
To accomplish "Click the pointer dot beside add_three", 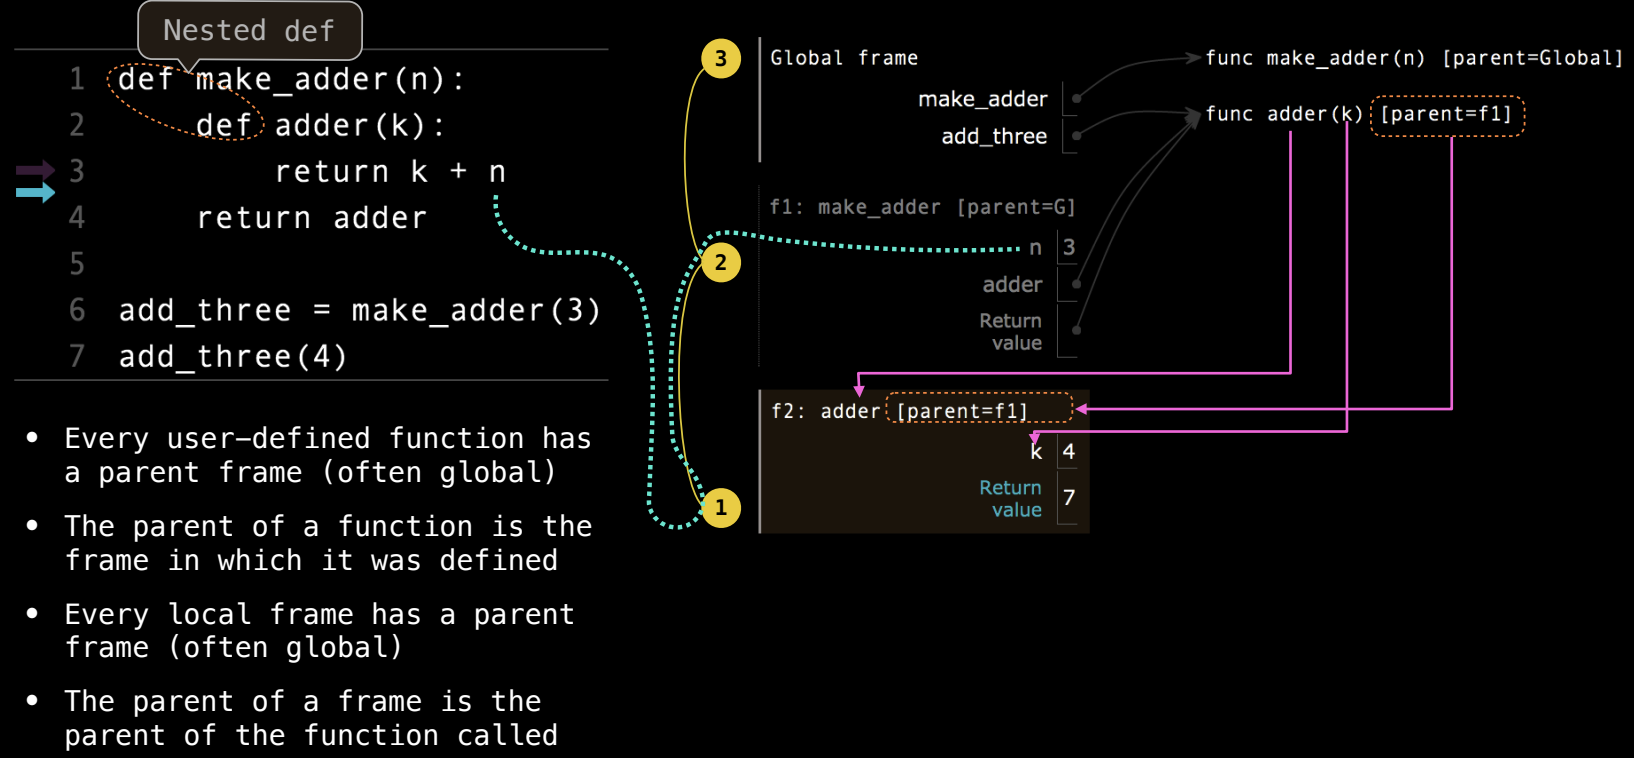I will click(1076, 136).
